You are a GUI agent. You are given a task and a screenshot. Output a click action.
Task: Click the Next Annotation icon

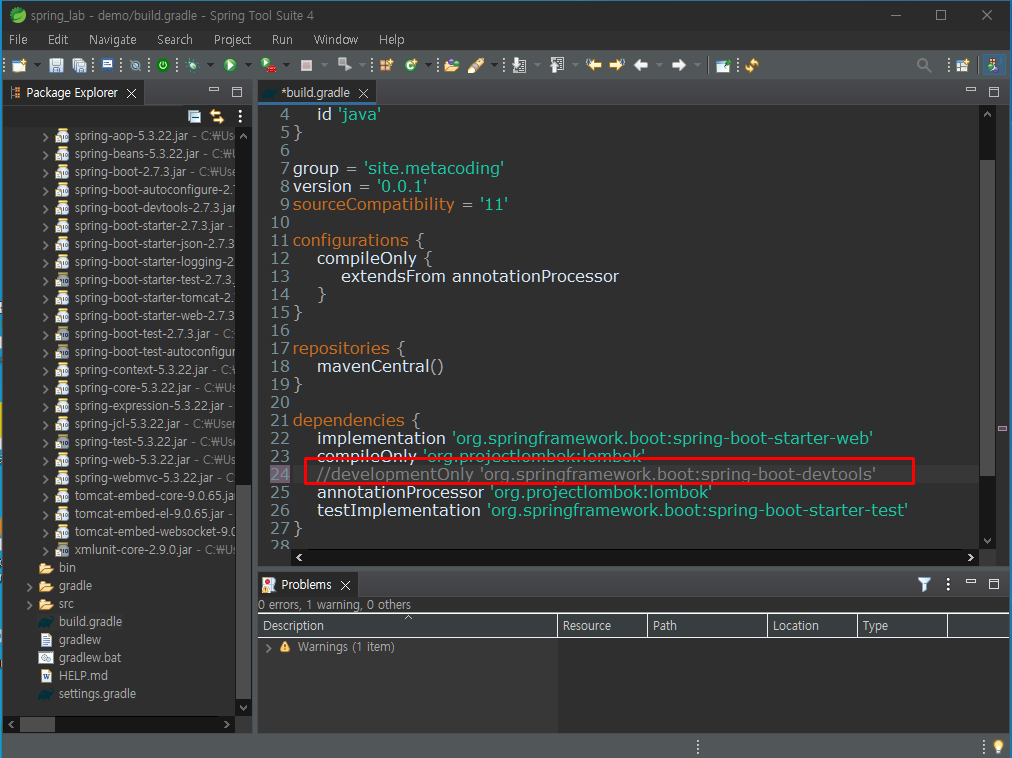click(x=519, y=65)
